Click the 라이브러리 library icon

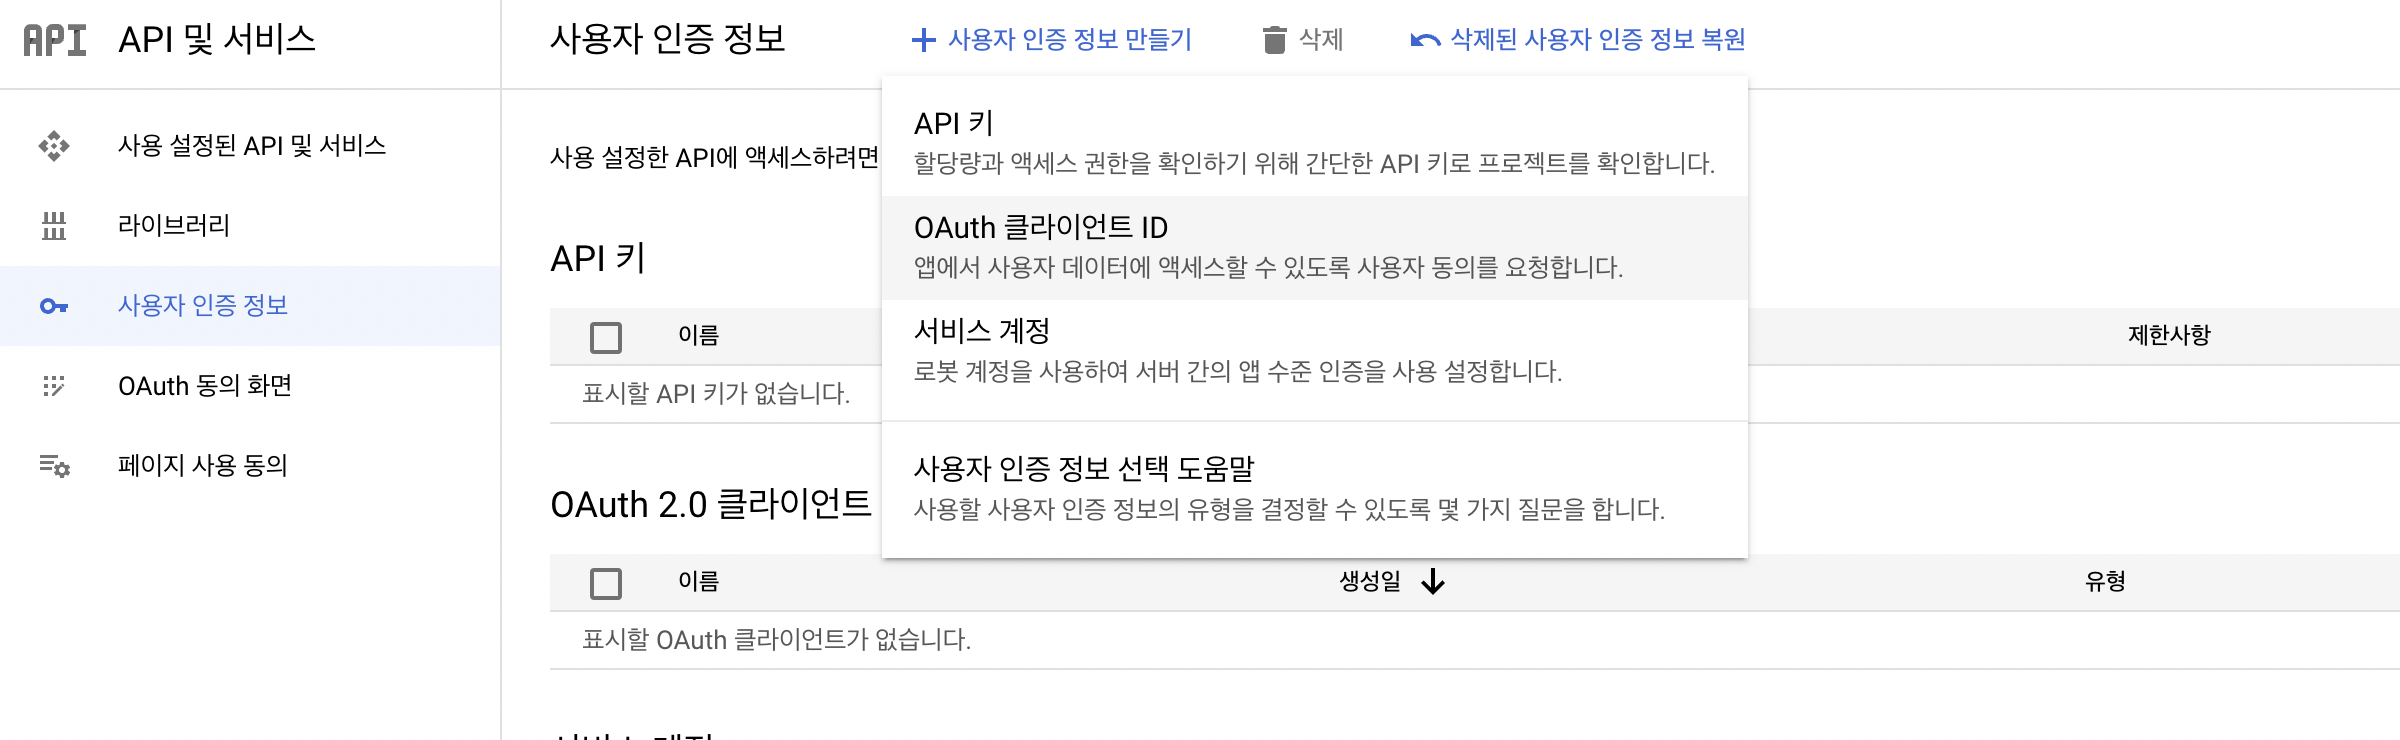(54, 226)
